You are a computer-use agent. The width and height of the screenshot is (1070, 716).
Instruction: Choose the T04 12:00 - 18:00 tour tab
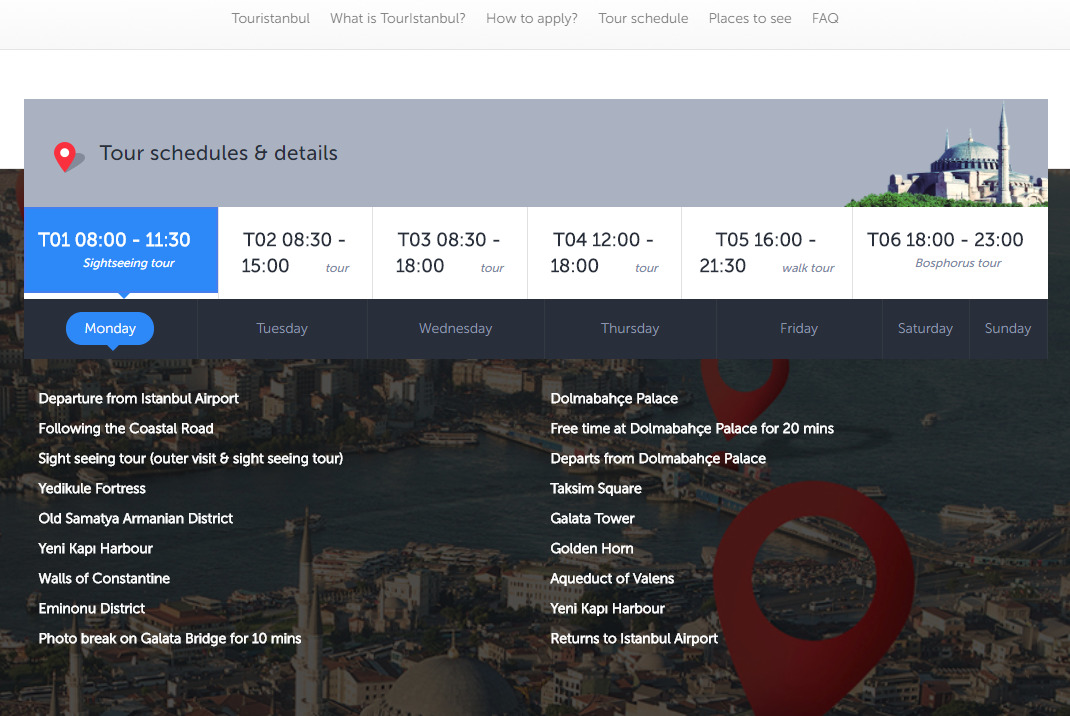tap(605, 253)
